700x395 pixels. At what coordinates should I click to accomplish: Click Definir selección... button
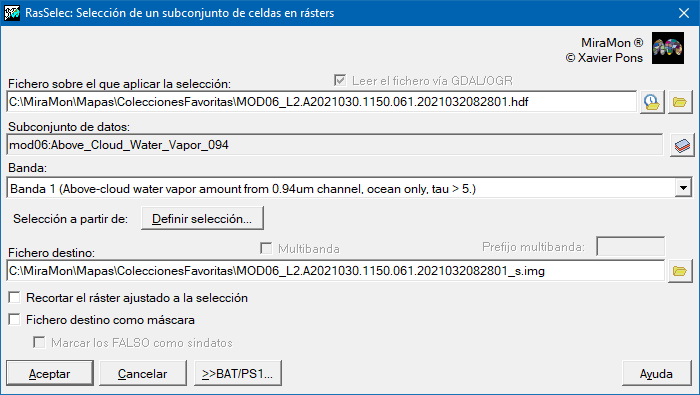[202, 219]
